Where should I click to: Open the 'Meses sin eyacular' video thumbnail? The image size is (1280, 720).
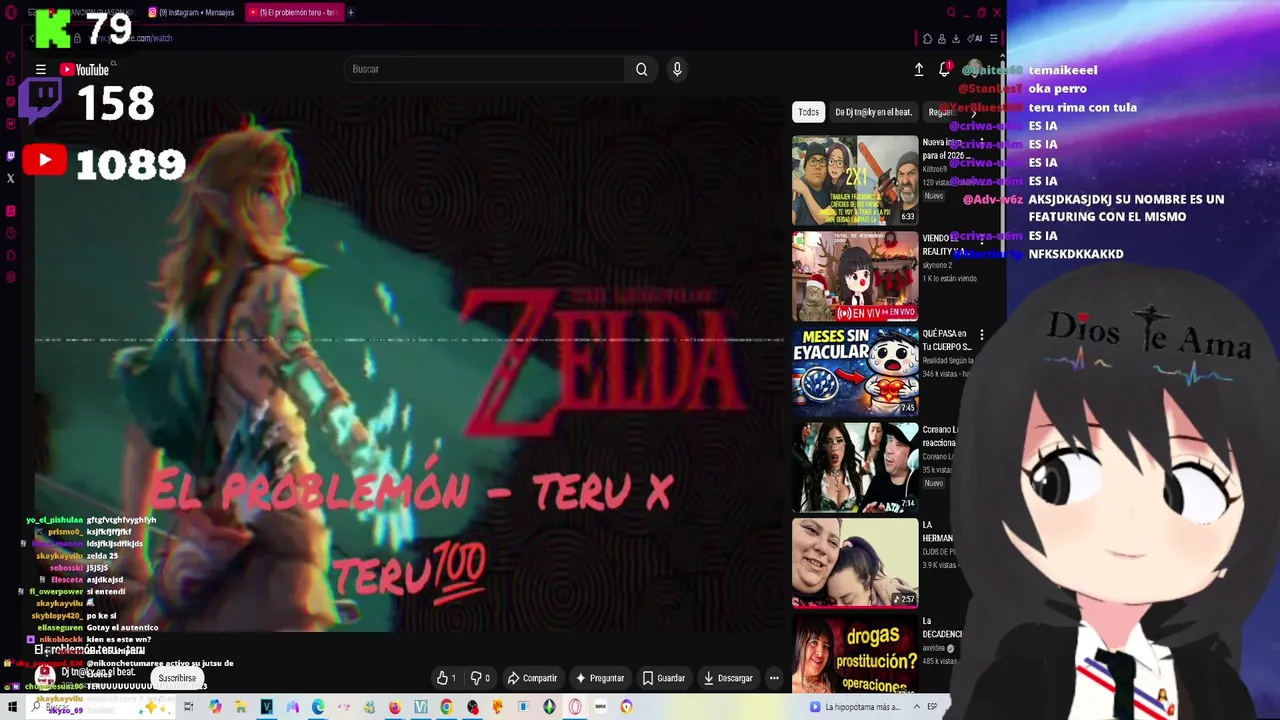(855, 373)
